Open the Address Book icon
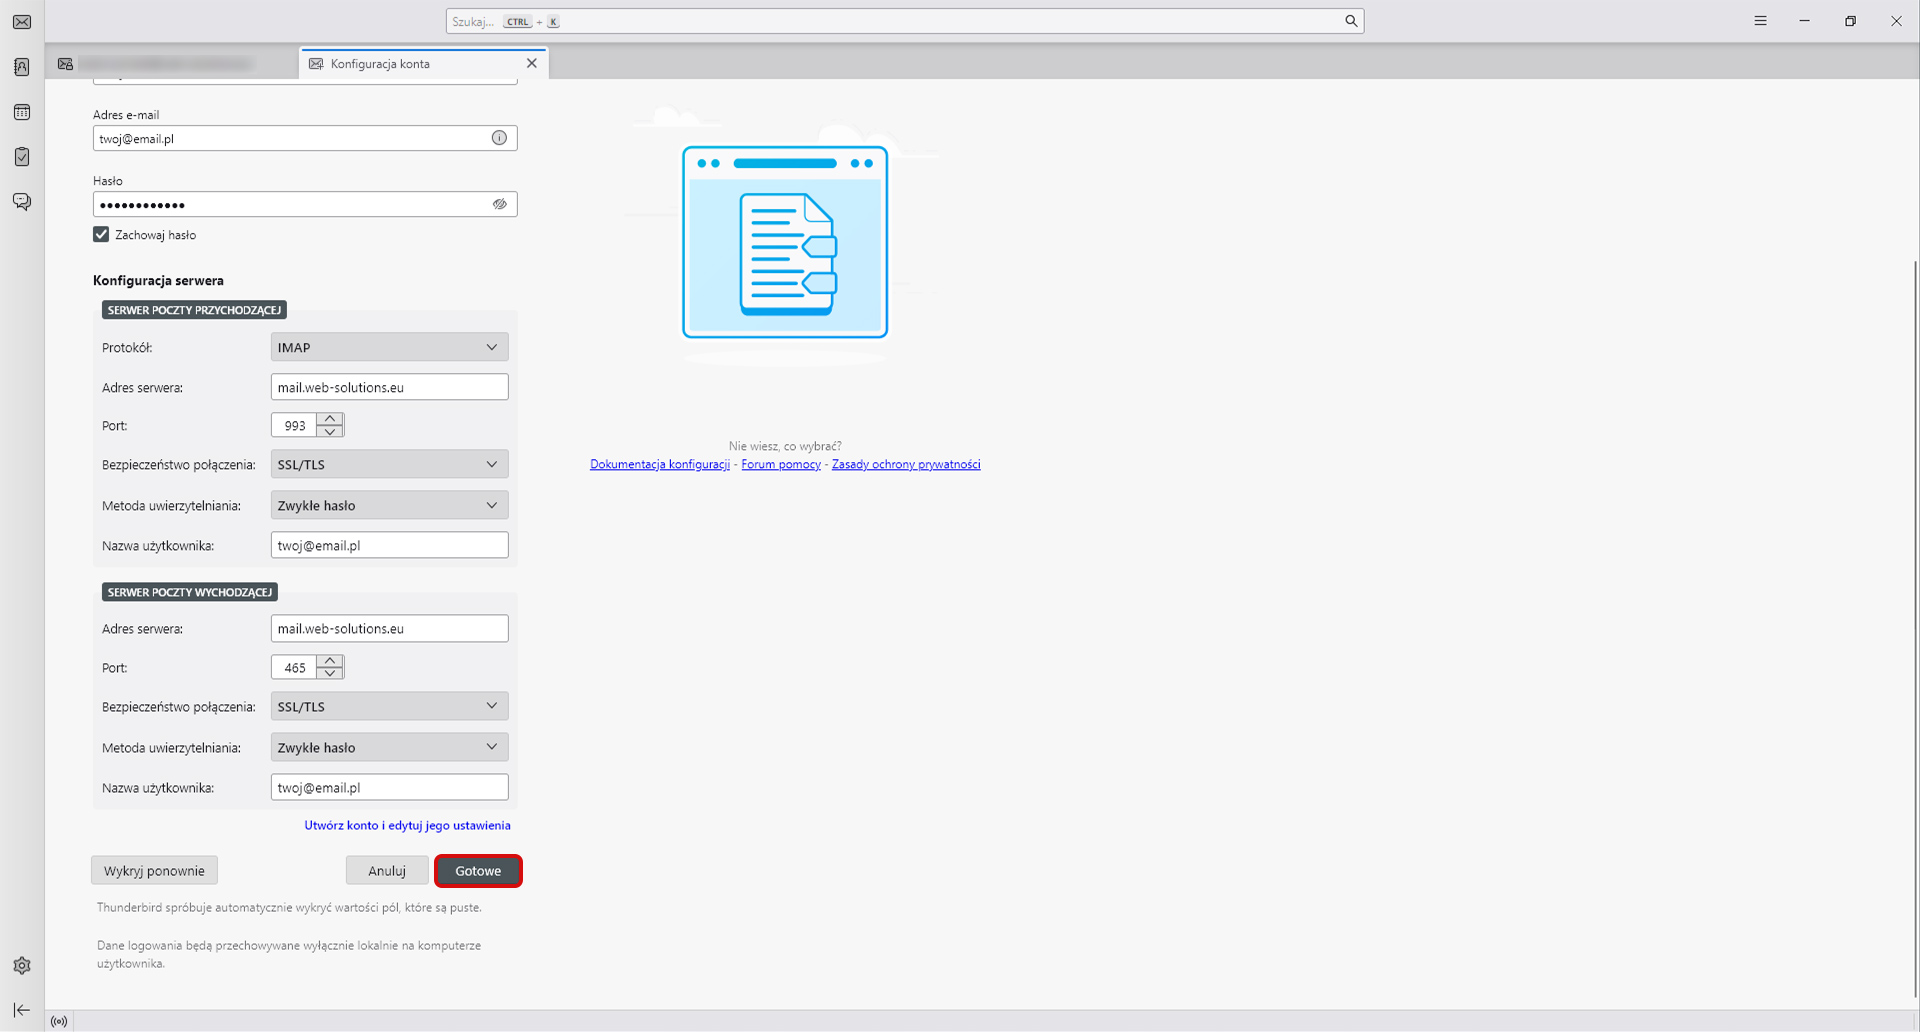The height and width of the screenshot is (1032, 1920). click(x=22, y=67)
